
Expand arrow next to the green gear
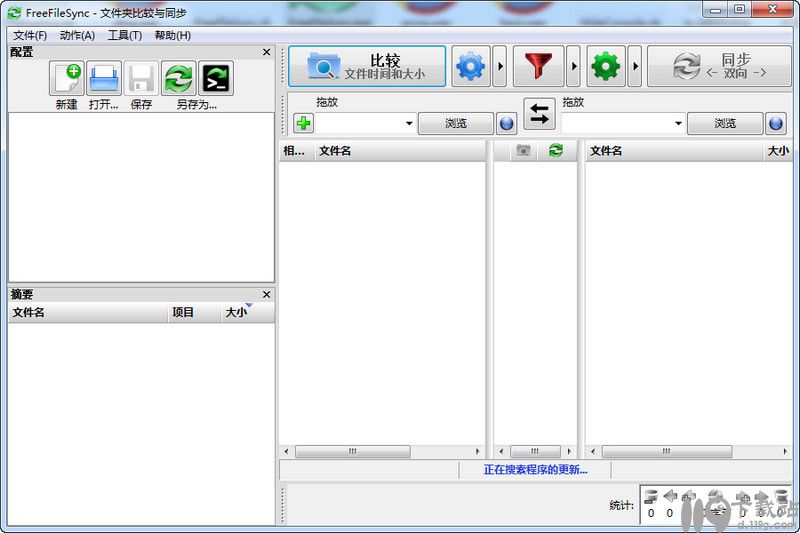[x=635, y=66]
